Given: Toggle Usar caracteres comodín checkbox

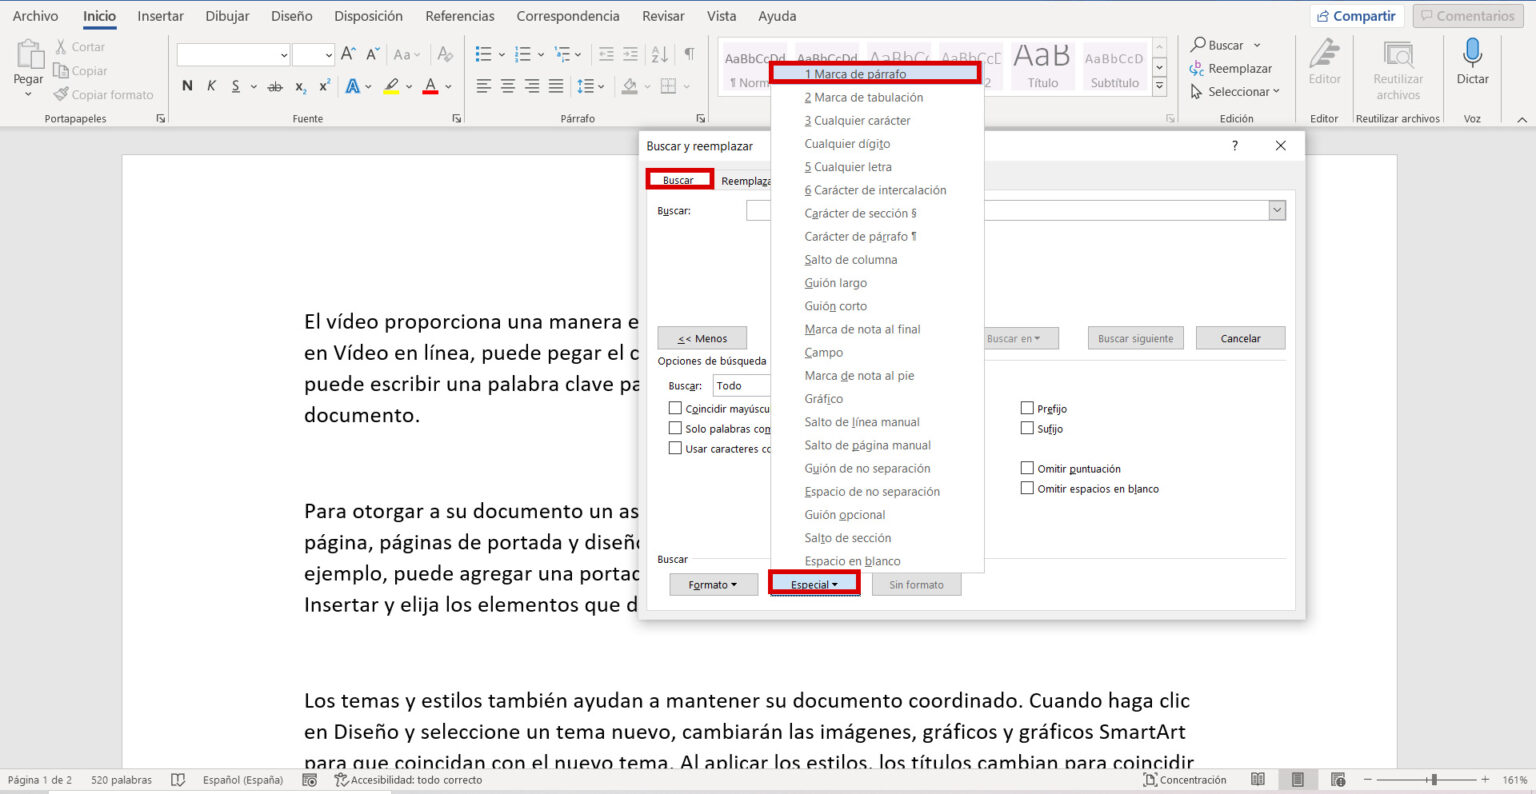Looking at the screenshot, I should click(675, 448).
